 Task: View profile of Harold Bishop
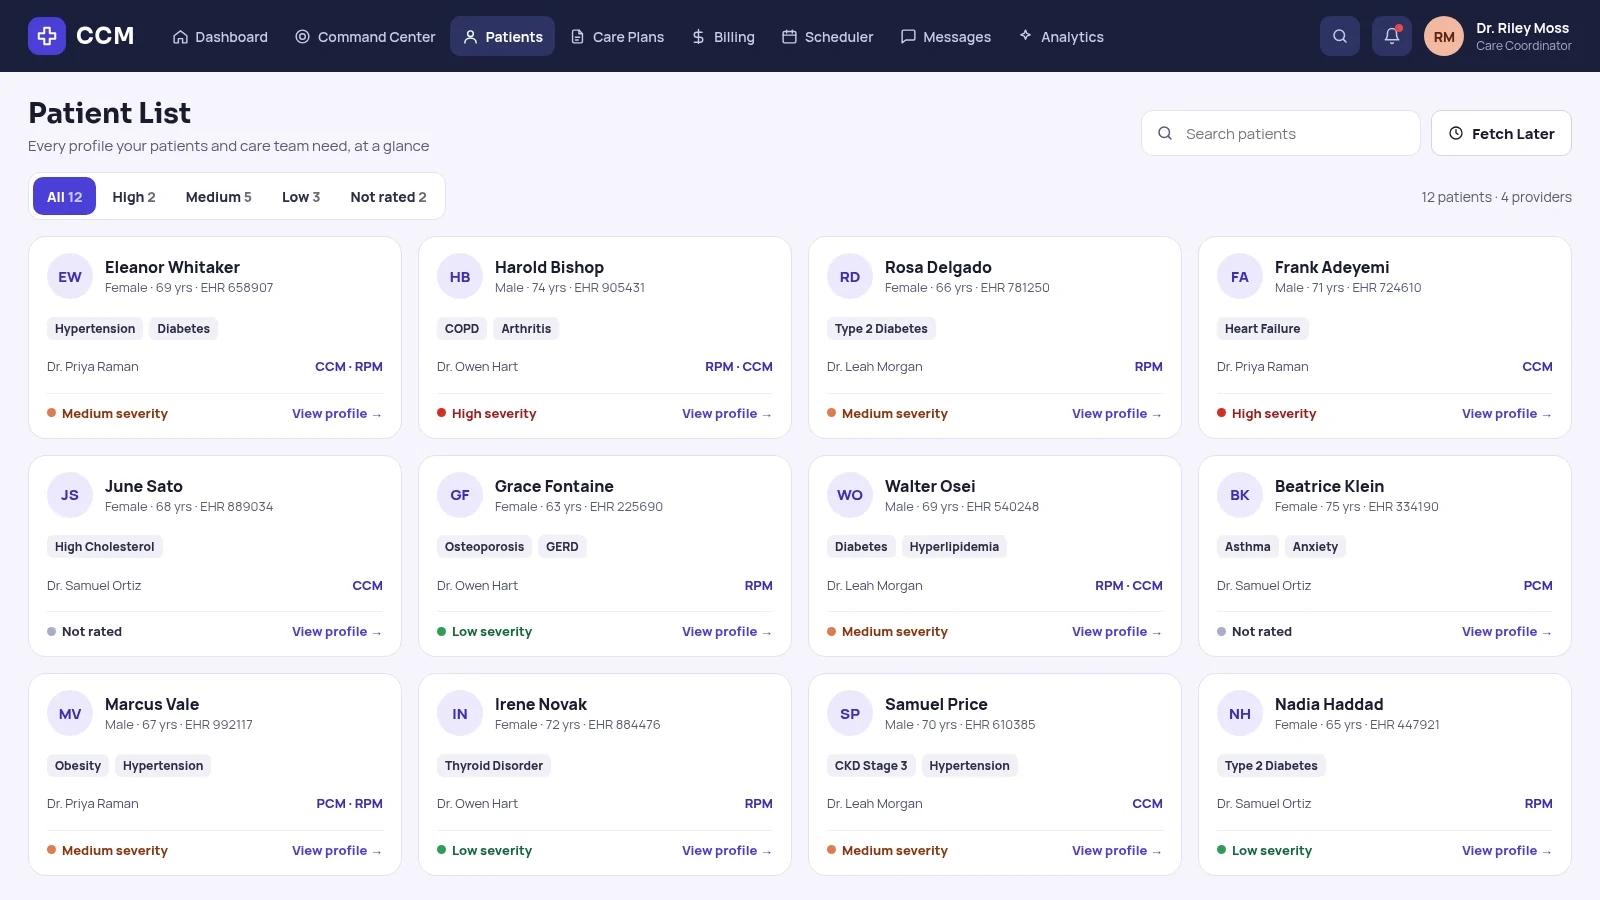pos(727,413)
